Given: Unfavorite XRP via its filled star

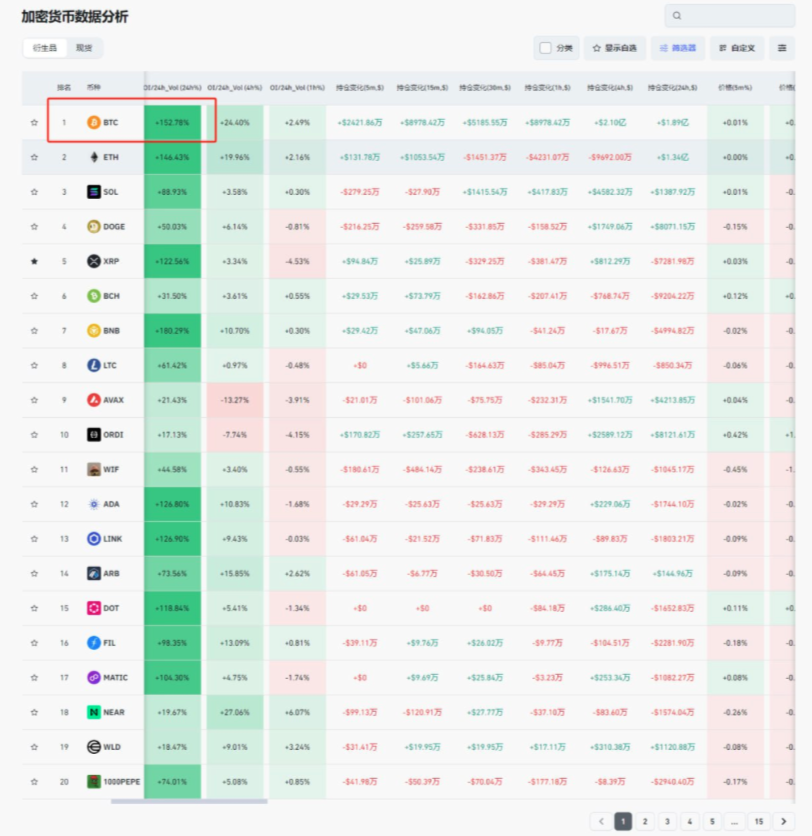Looking at the screenshot, I should [34, 261].
